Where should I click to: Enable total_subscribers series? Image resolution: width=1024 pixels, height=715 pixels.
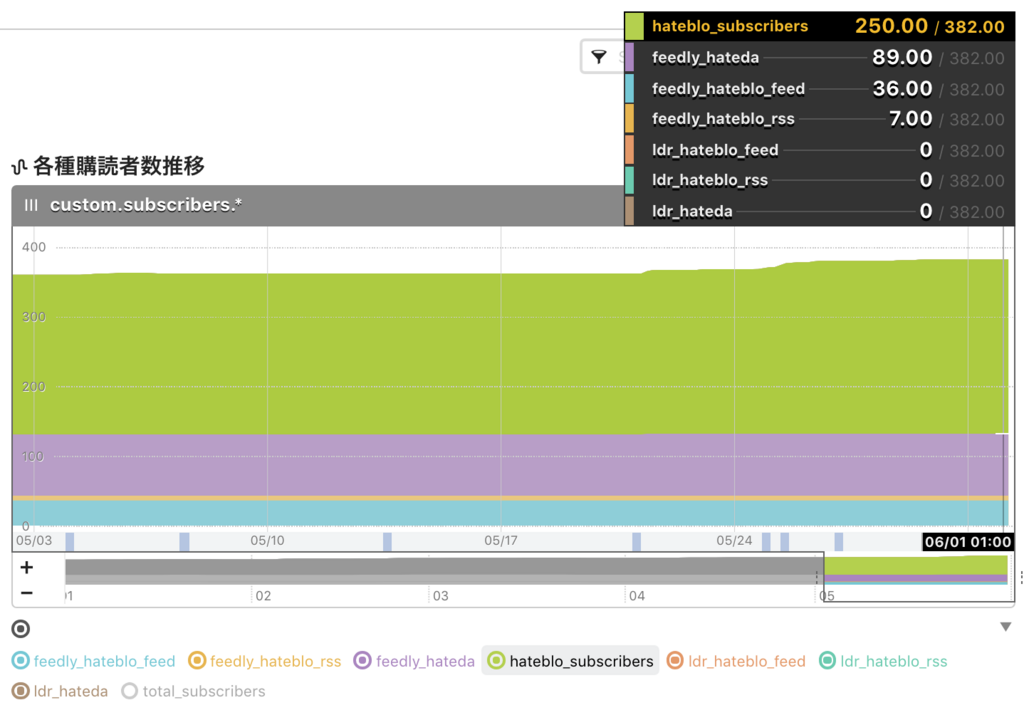click(x=193, y=691)
